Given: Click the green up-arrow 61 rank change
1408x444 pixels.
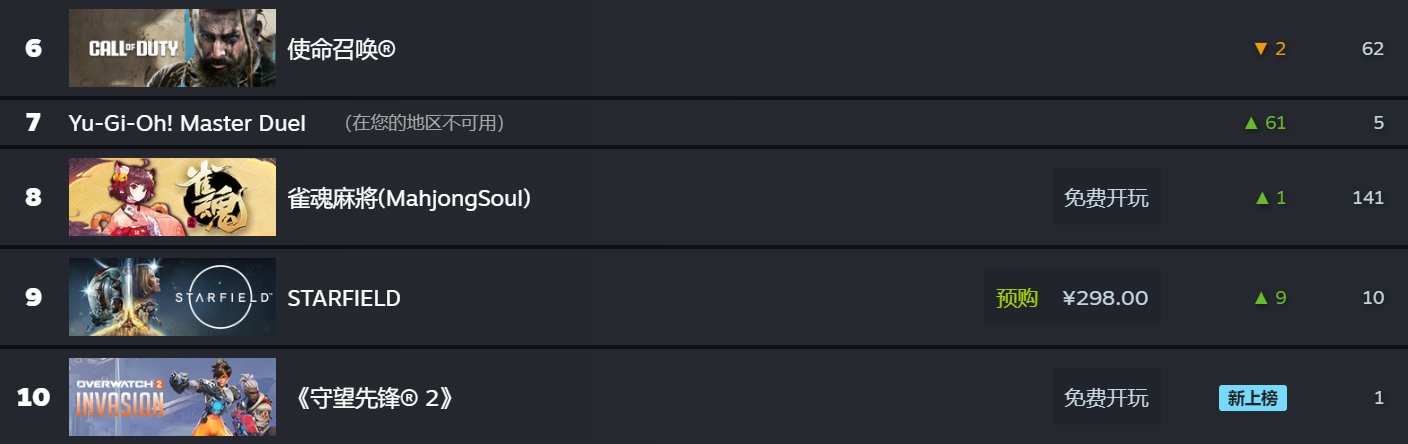Looking at the screenshot, I should click(x=1264, y=123).
